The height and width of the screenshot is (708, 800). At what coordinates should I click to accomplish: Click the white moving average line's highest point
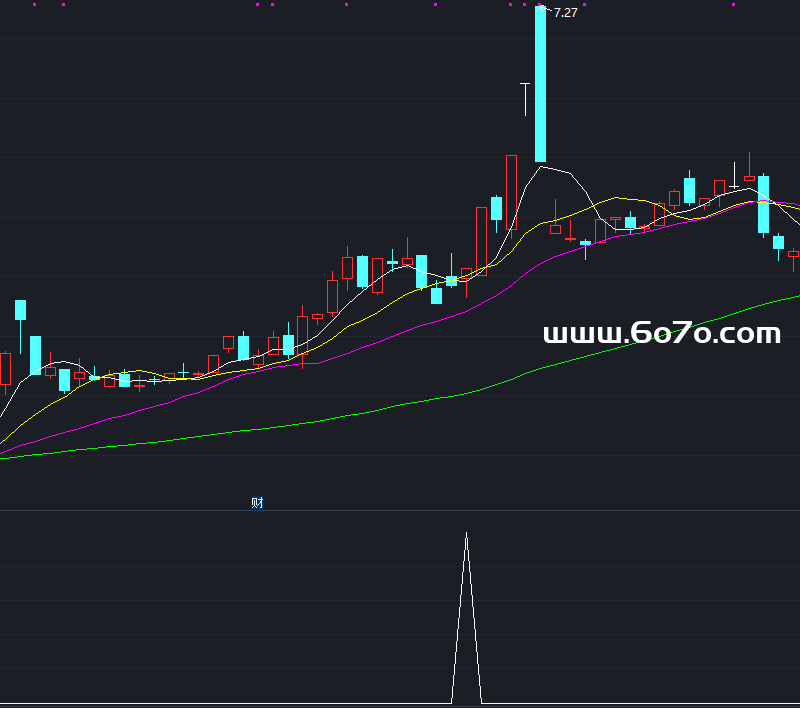click(541, 167)
